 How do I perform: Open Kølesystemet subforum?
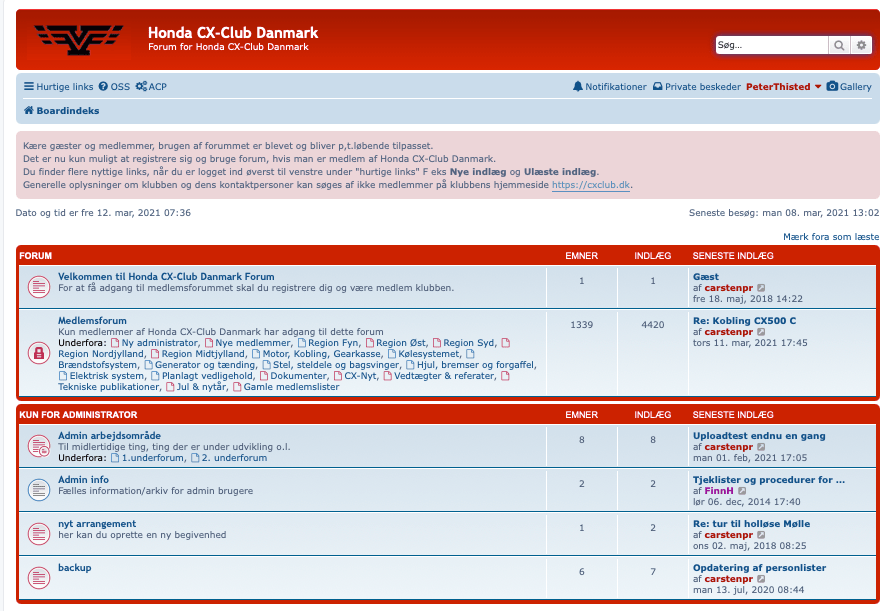point(429,354)
